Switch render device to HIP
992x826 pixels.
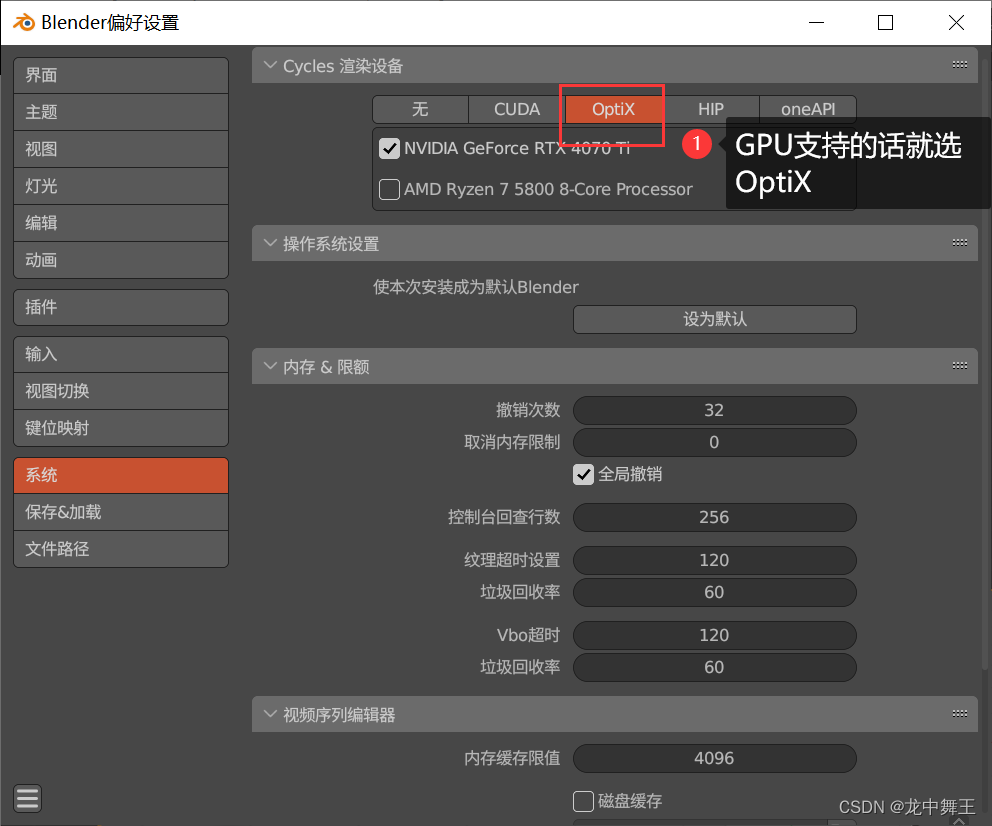[710, 109]
